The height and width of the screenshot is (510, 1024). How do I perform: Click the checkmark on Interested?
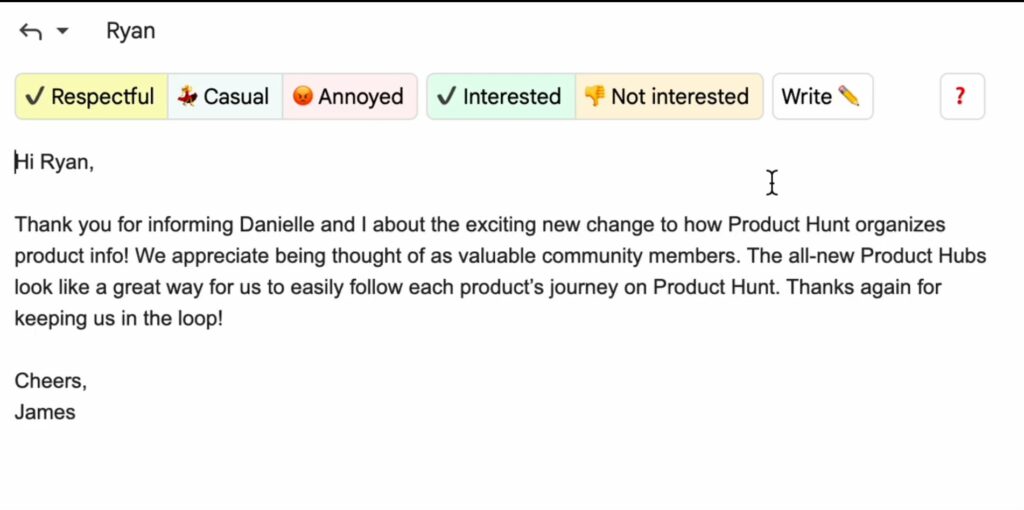click(446, 97)
